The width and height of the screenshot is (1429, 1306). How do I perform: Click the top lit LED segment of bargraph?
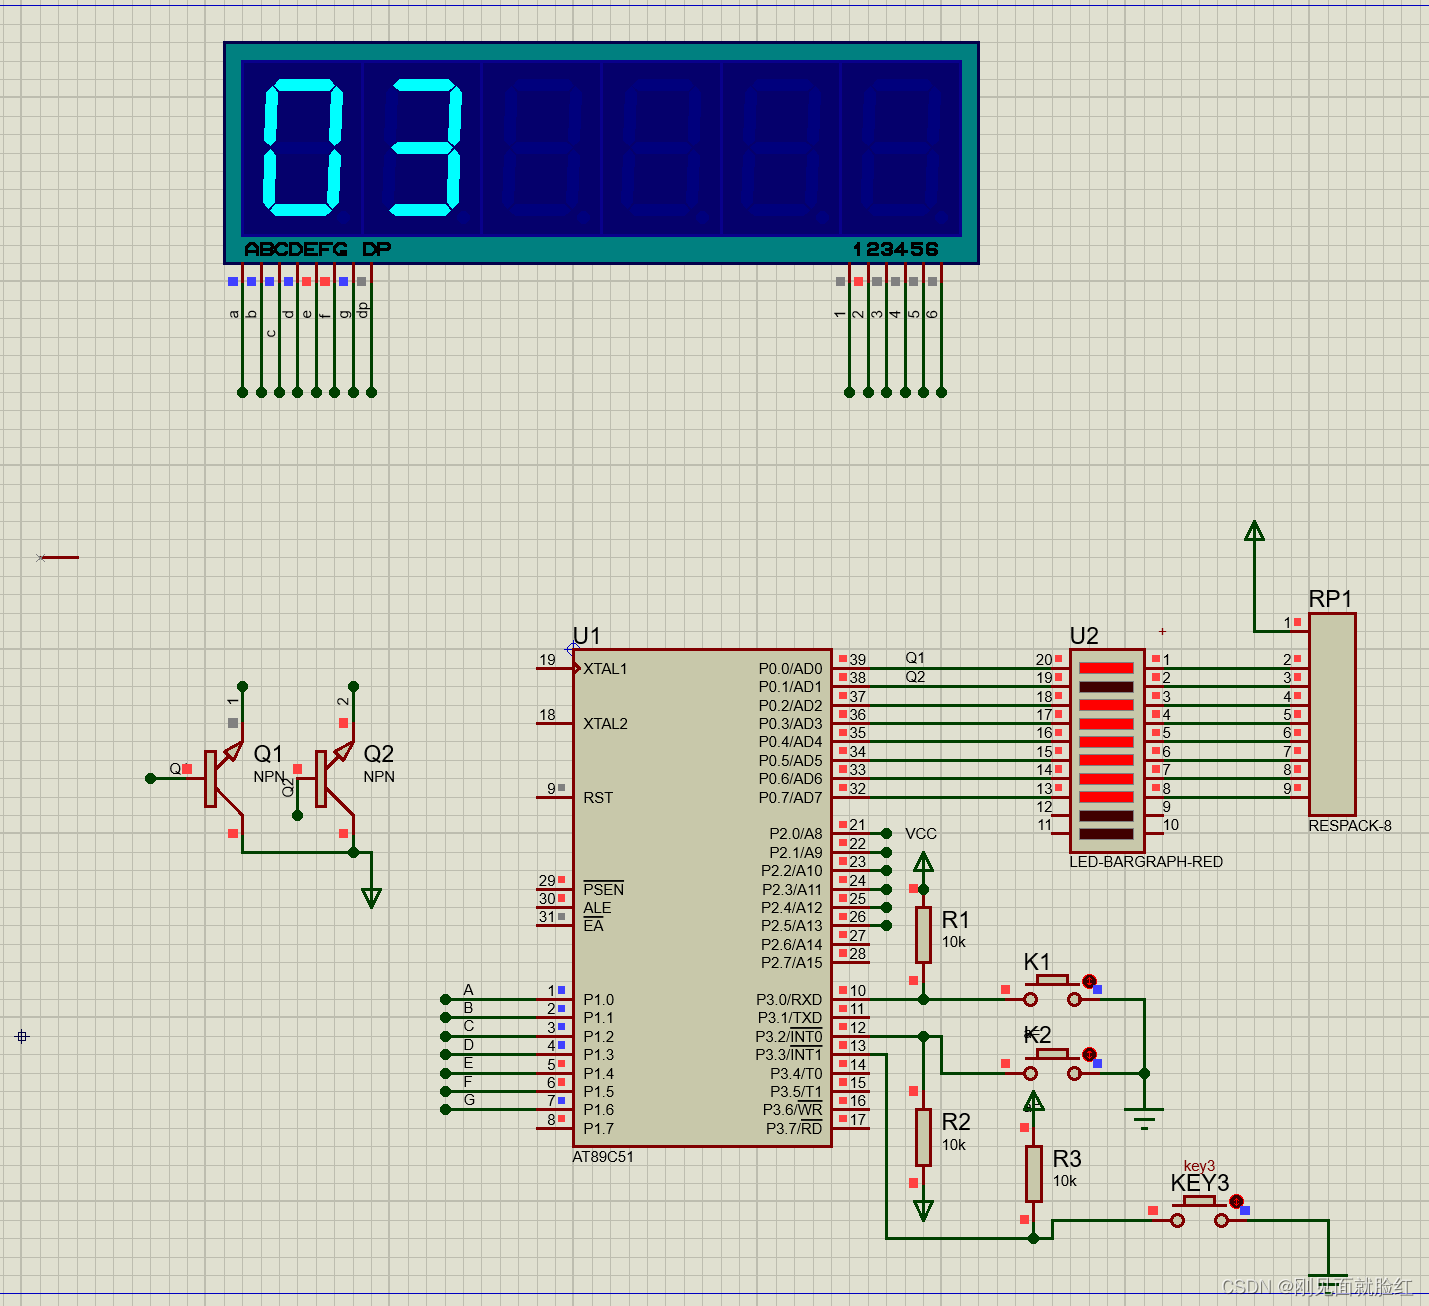click(1106, 668)
